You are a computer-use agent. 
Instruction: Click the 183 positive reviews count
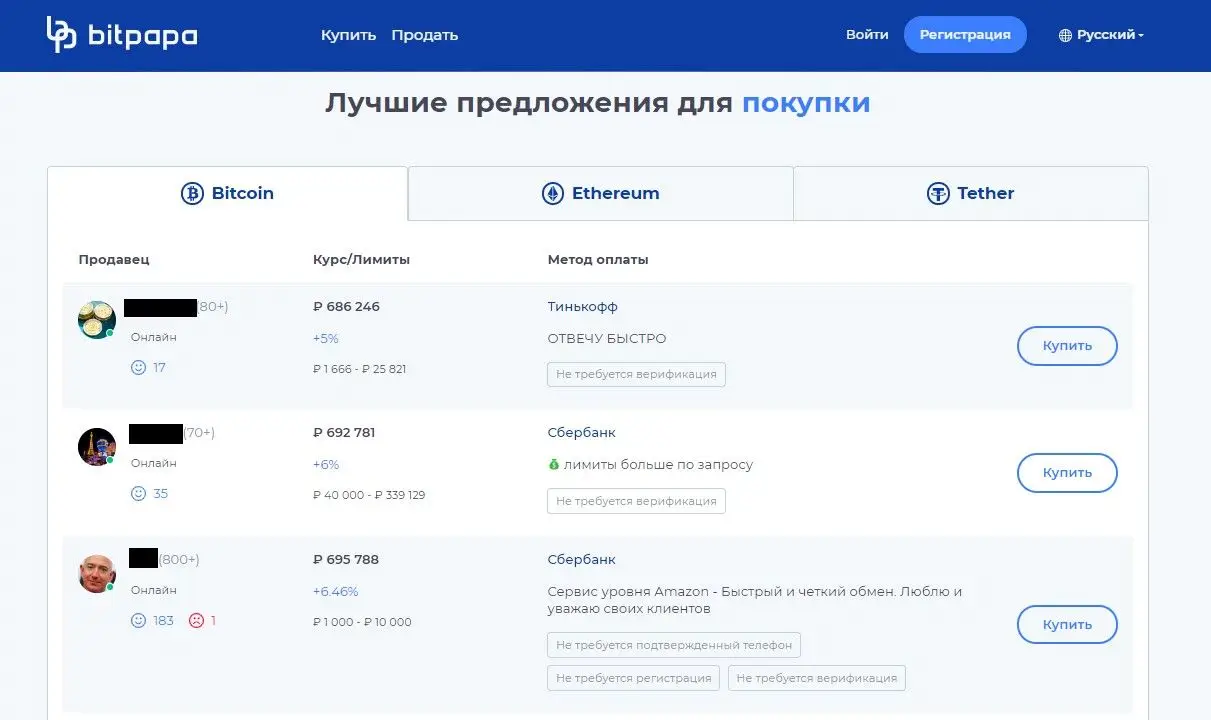click(164, 620)
